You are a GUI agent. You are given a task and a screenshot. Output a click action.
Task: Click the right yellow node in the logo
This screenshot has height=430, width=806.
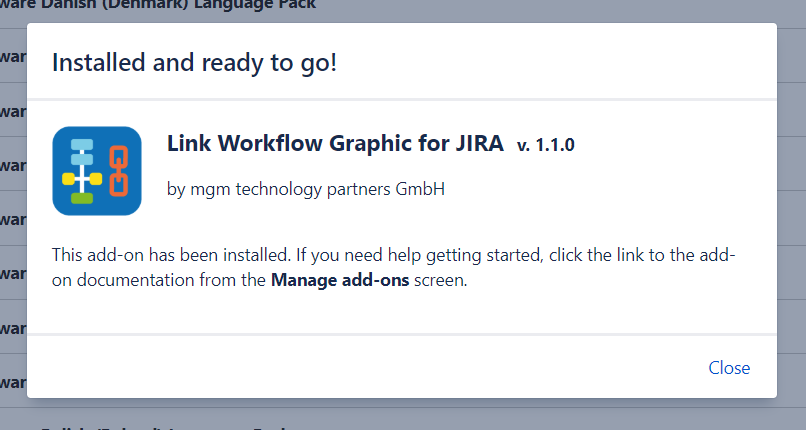point(97,179)
